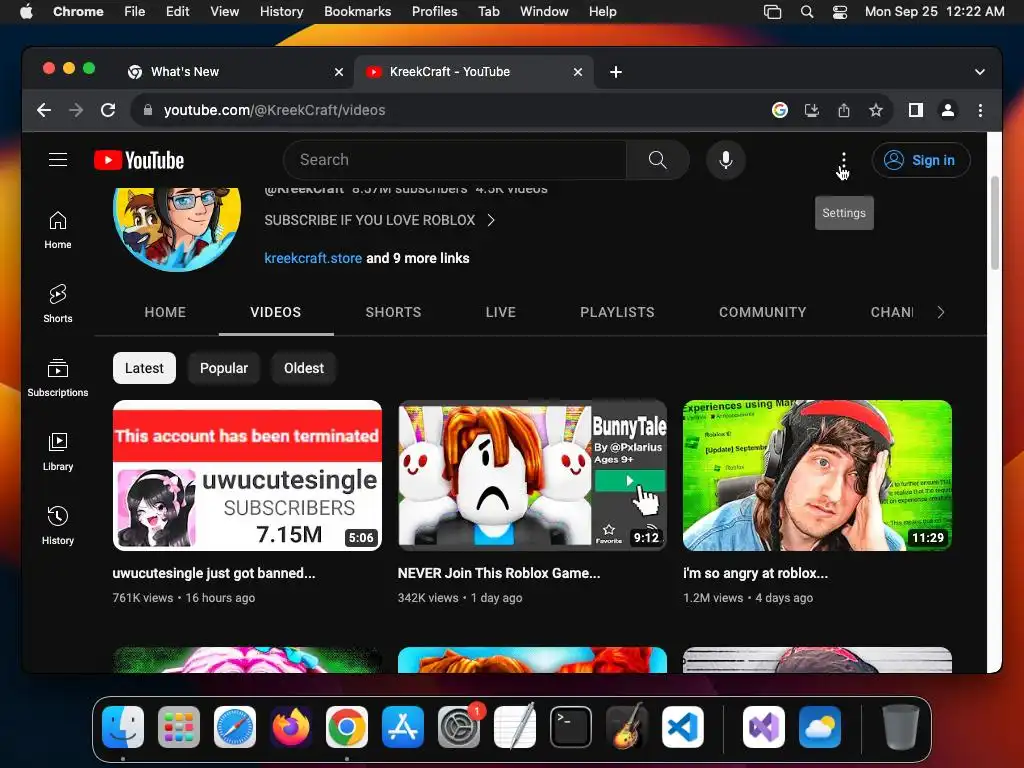Switch to the PLAYLISTS channel tab
The image size is (1024, 768).
(x=617, y=312)
